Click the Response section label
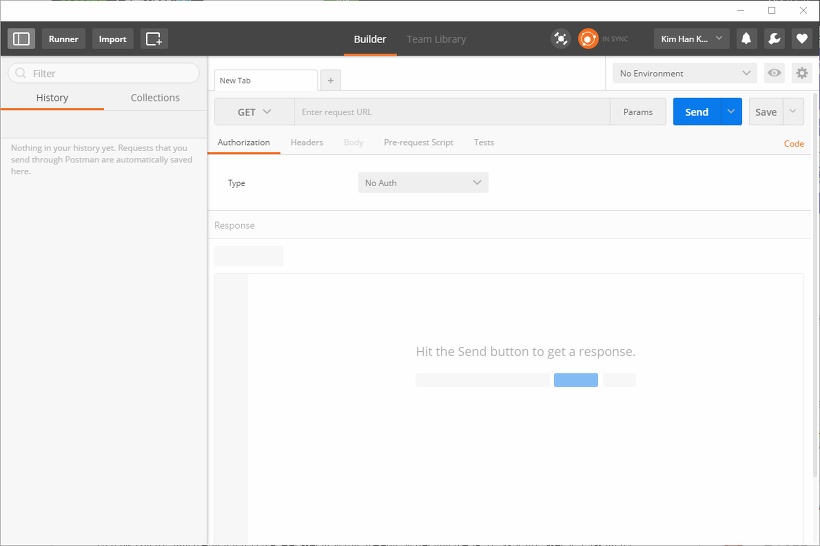The width and height of the screenshot is (820, 546). [234, 225]
